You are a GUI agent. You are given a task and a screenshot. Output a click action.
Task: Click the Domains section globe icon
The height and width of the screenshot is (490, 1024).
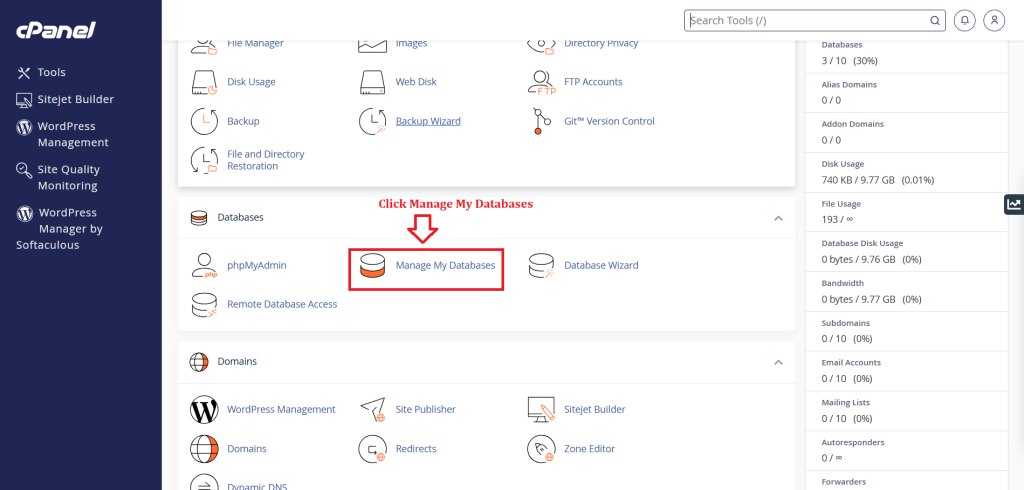coord(199,362)
